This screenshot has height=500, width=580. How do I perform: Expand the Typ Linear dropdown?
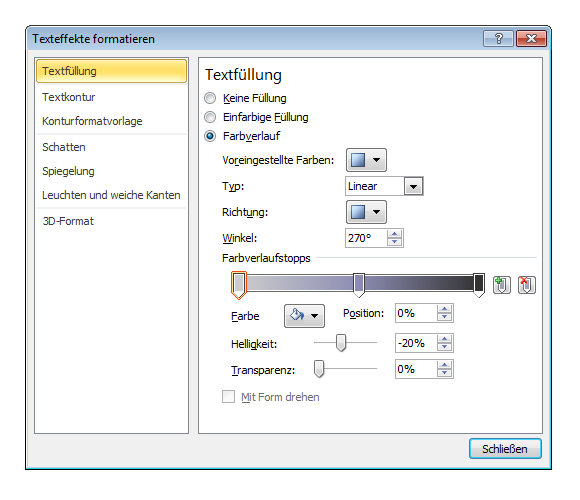414,186
